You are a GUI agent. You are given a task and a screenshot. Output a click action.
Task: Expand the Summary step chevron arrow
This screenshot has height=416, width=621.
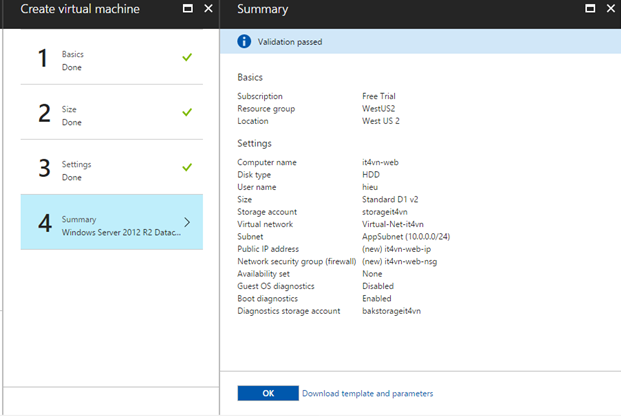[x=188, y=222]
